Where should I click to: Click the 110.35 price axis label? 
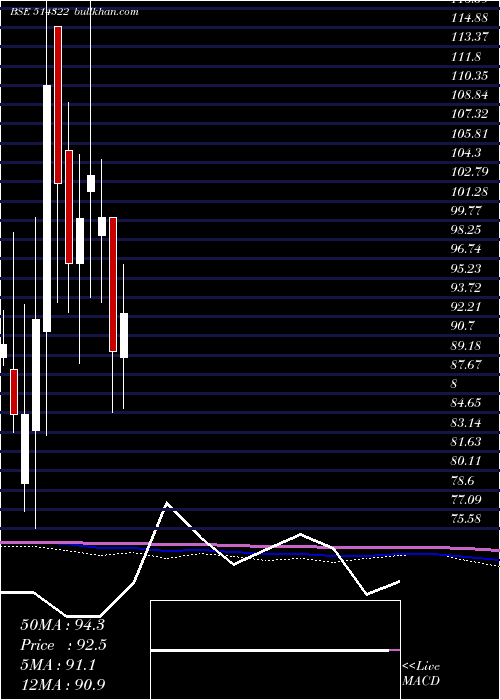[x=470, y=75]
